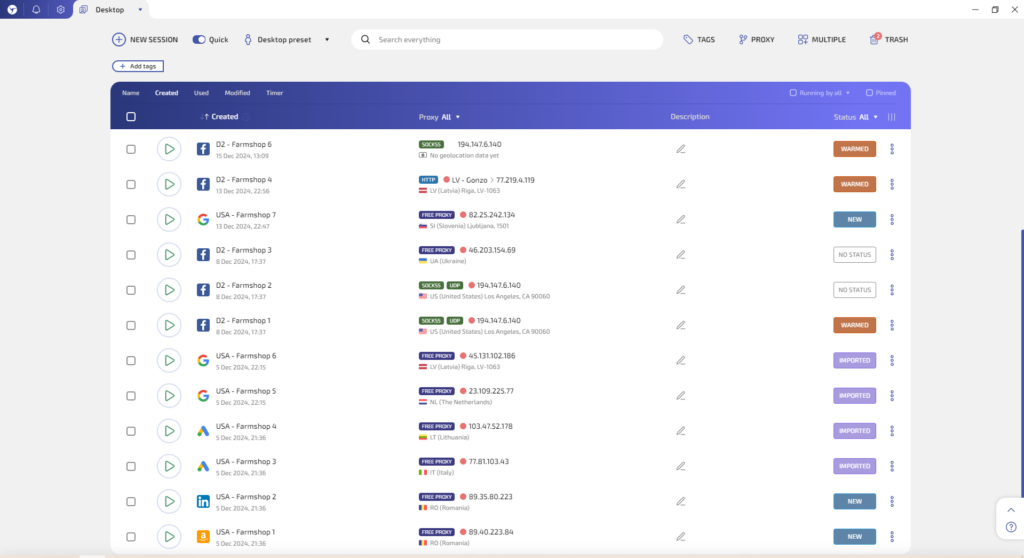The height and width of the screenshot is (558, 1024).
Task: Expand the Desktop preset dropdown
Action: [x=327, y=40]
